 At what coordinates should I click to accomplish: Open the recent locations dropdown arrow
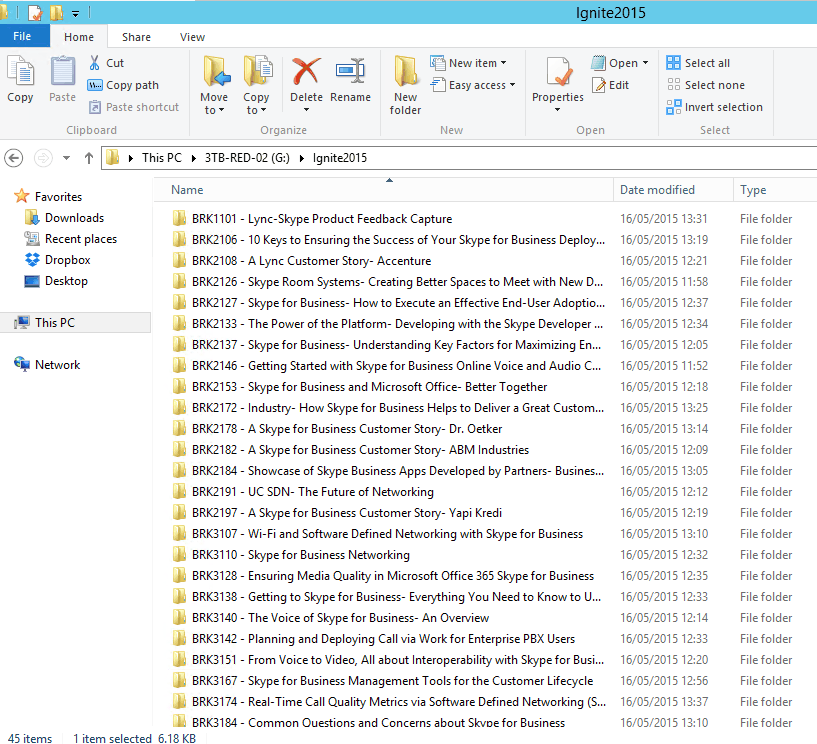[x=66, y=158]
